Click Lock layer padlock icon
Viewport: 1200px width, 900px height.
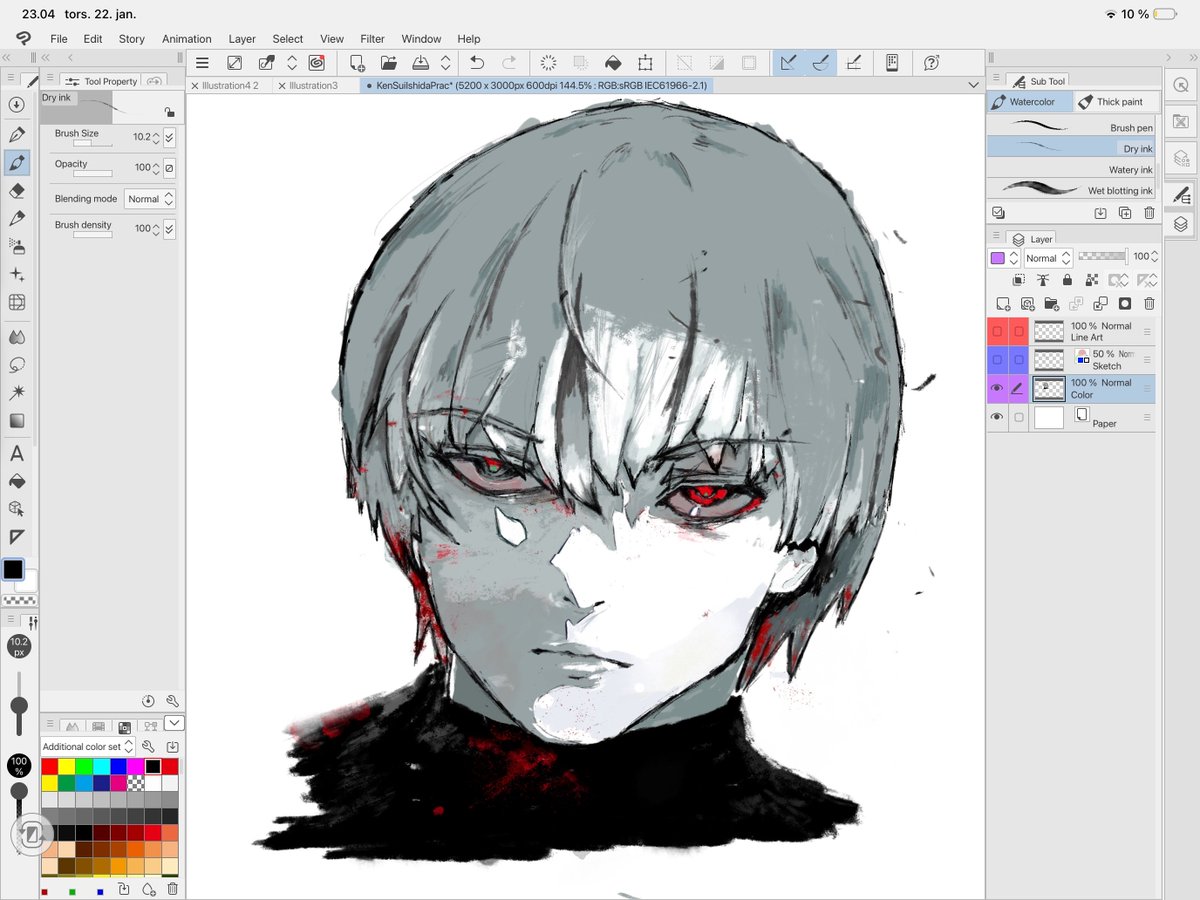(1067, 281)
